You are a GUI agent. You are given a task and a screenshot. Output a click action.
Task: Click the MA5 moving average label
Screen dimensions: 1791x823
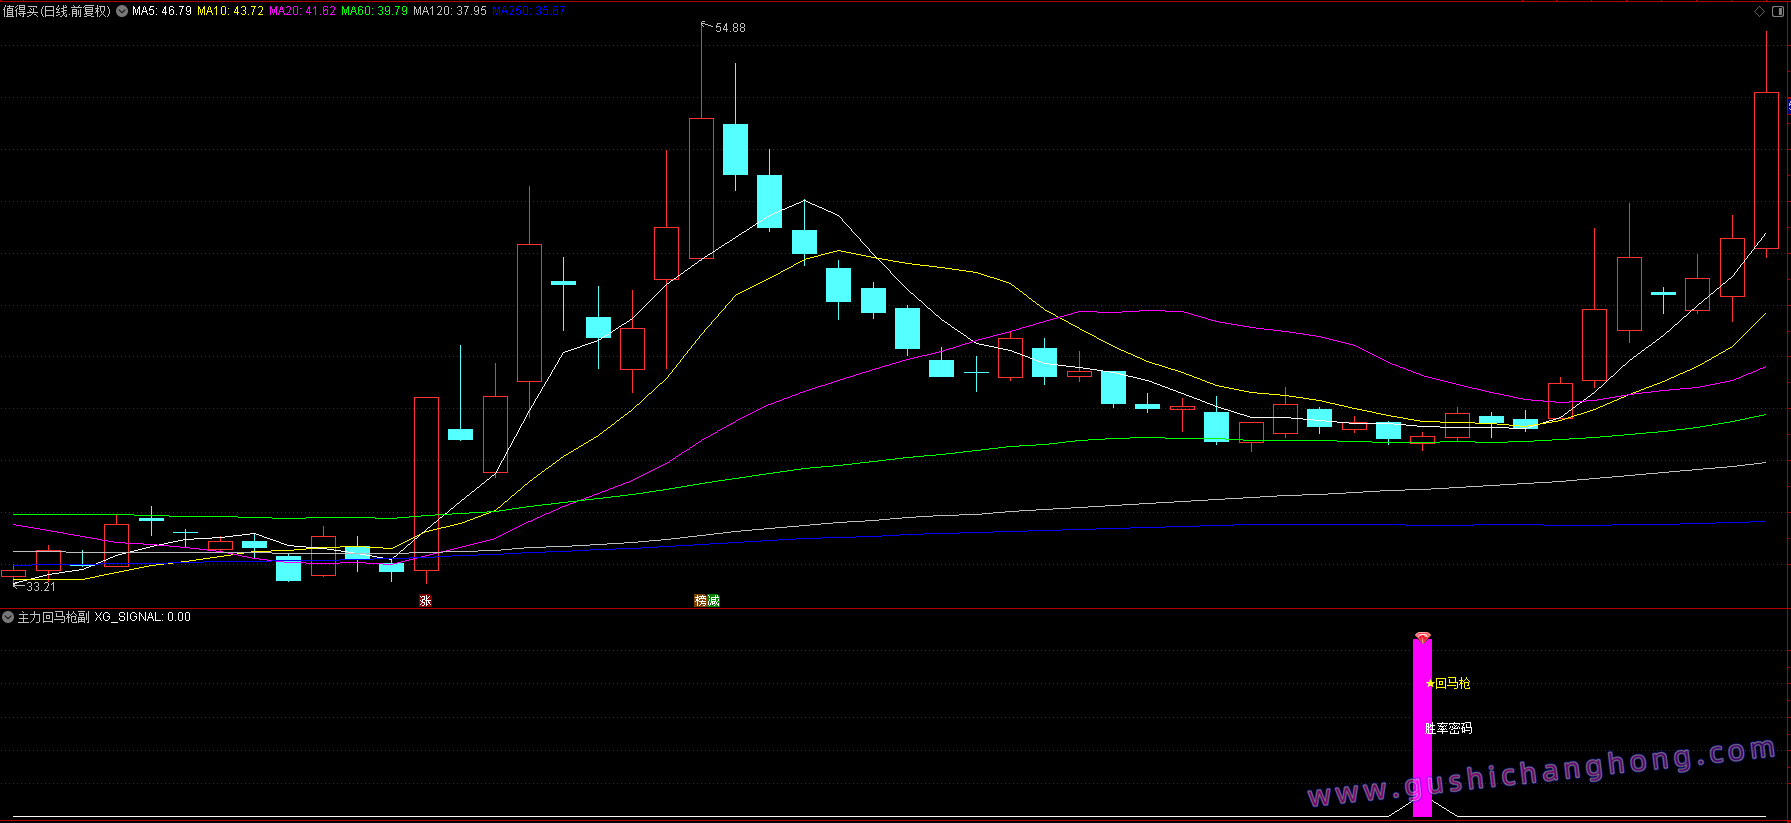coord(161,11)
